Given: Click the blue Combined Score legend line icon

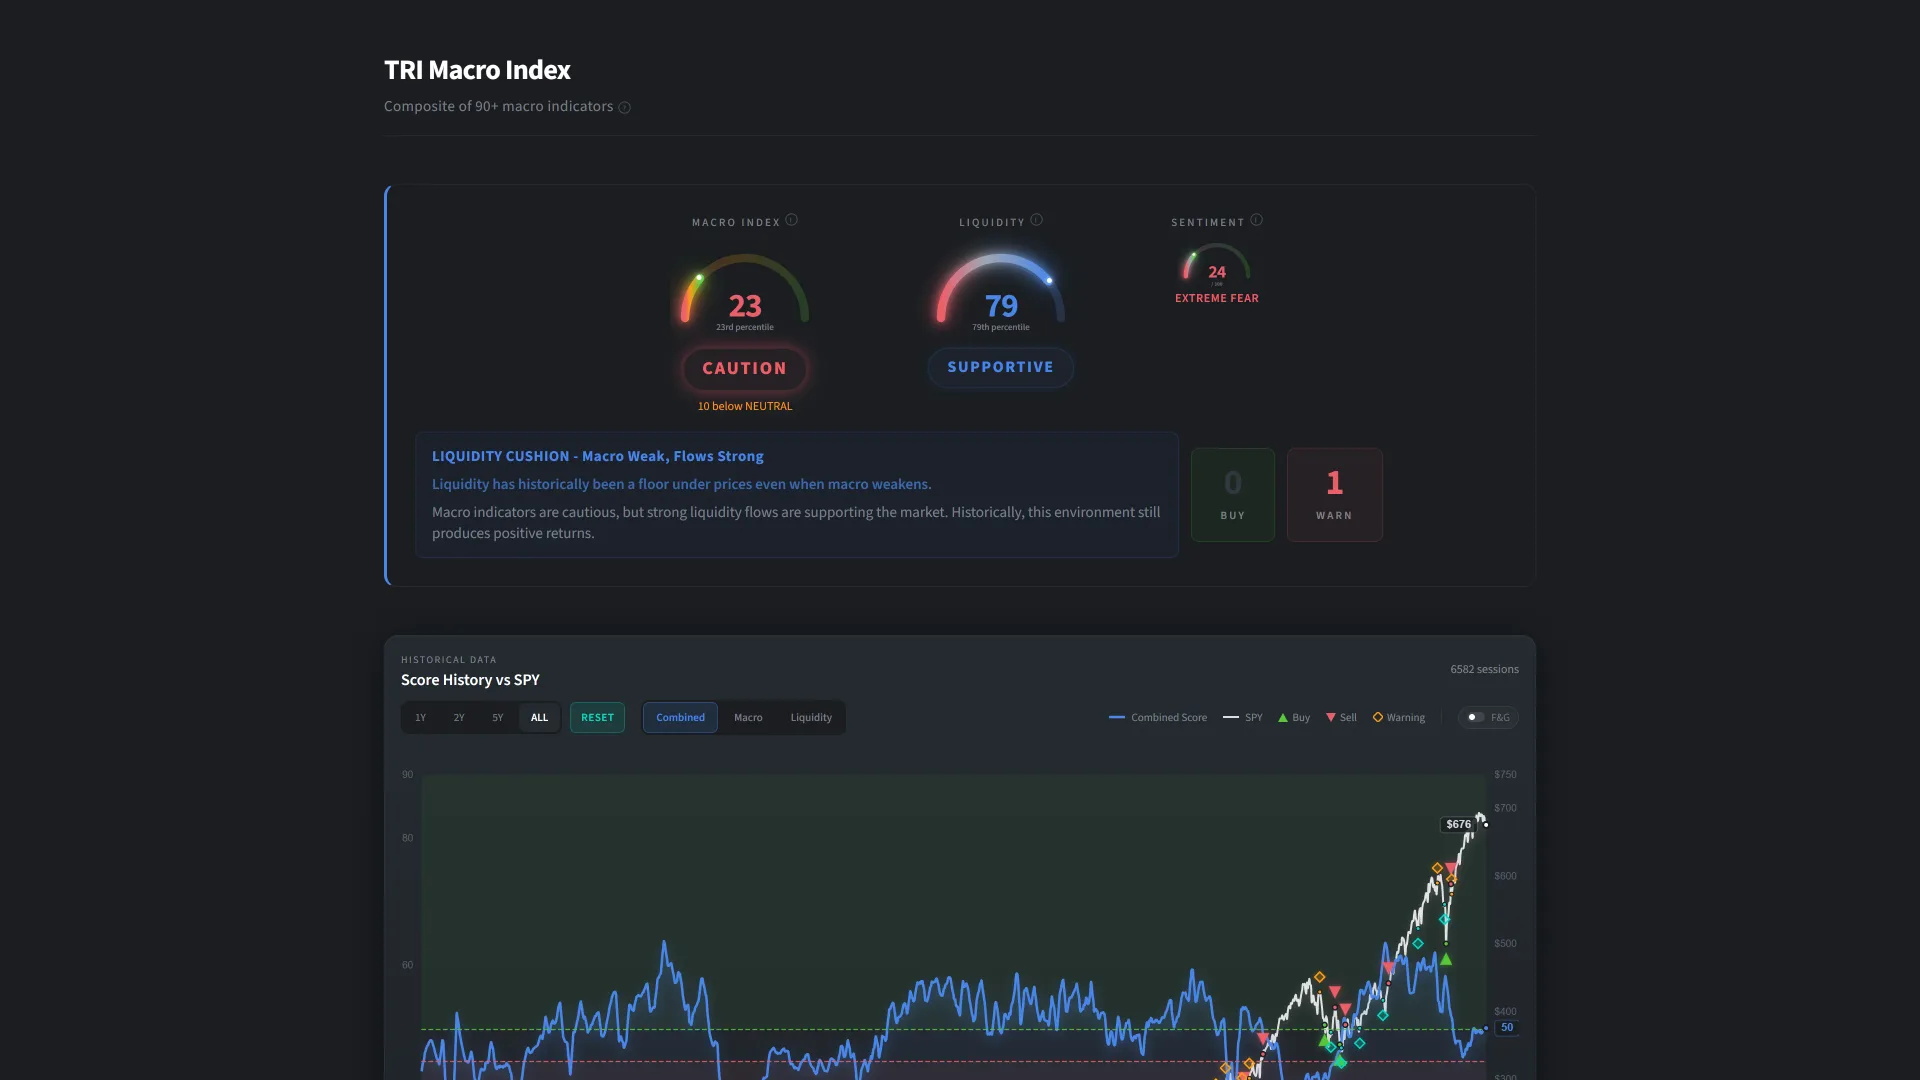Looking at the screenshot, I should 1117,717.
